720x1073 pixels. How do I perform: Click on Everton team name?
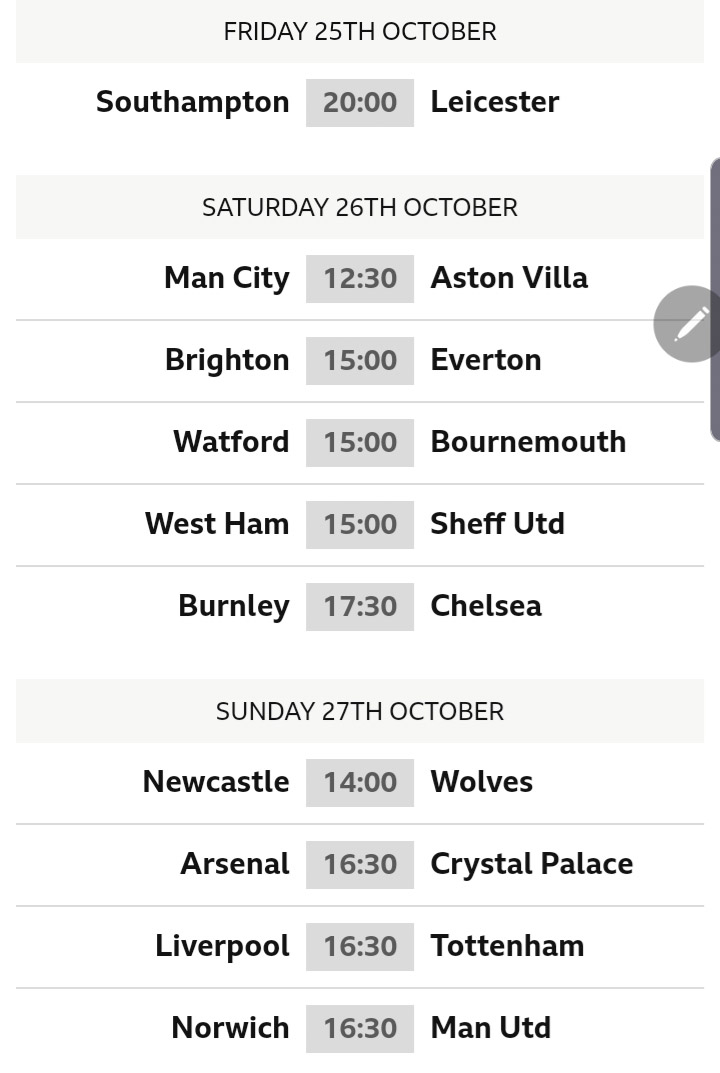(486, 360)
